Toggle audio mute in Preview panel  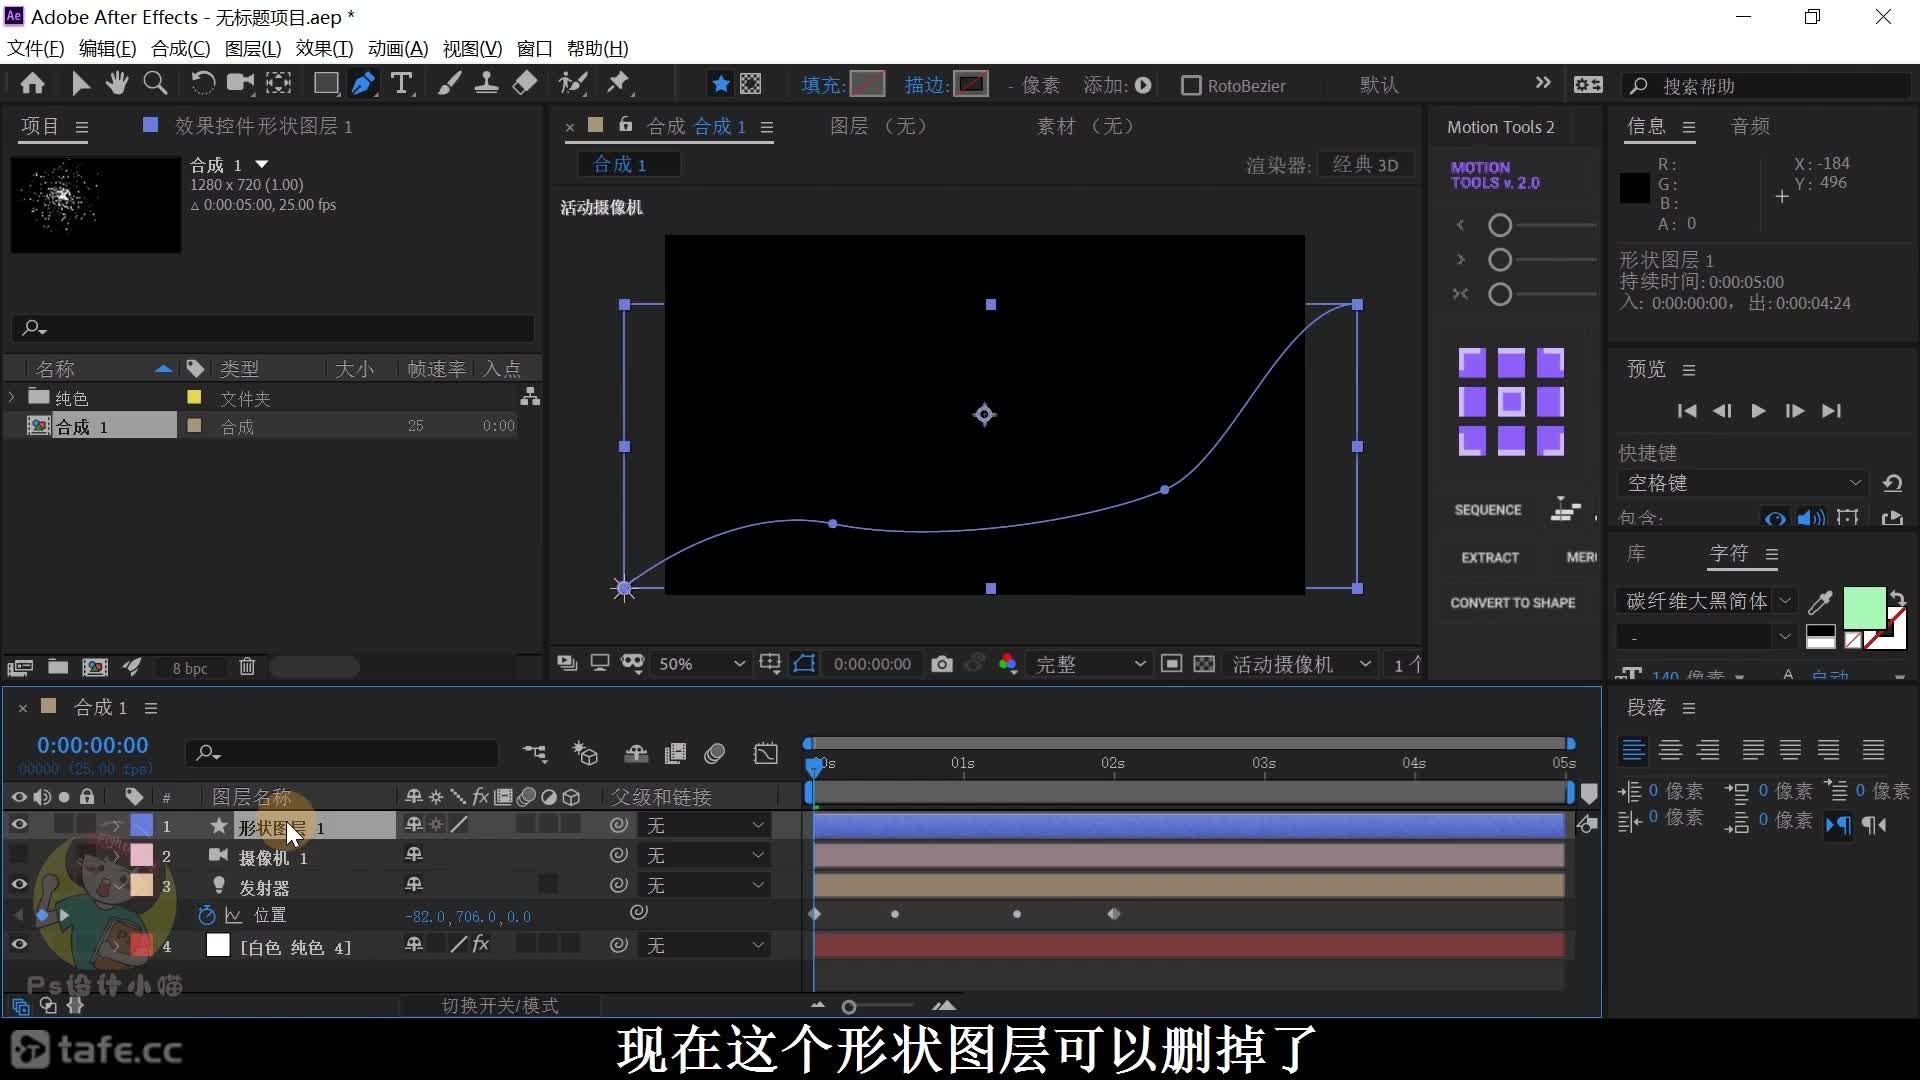[x=1811, y=518]
